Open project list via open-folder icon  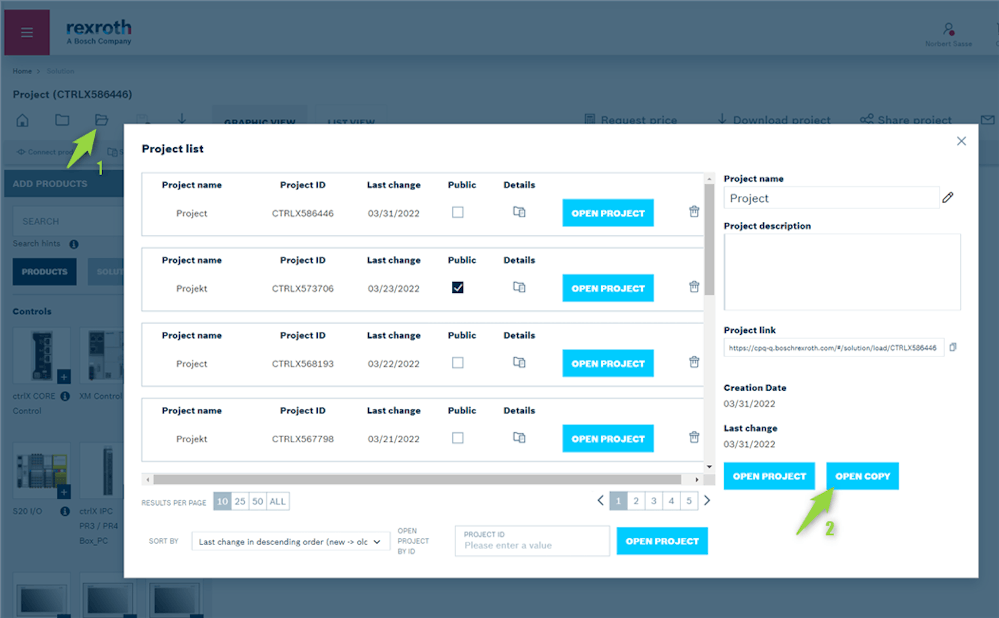click(101, 120)
